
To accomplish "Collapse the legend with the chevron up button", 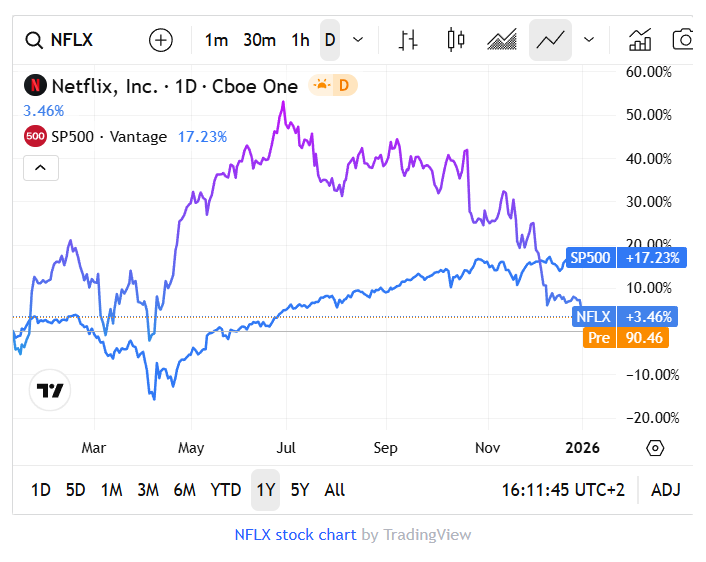I will [40, 167].
